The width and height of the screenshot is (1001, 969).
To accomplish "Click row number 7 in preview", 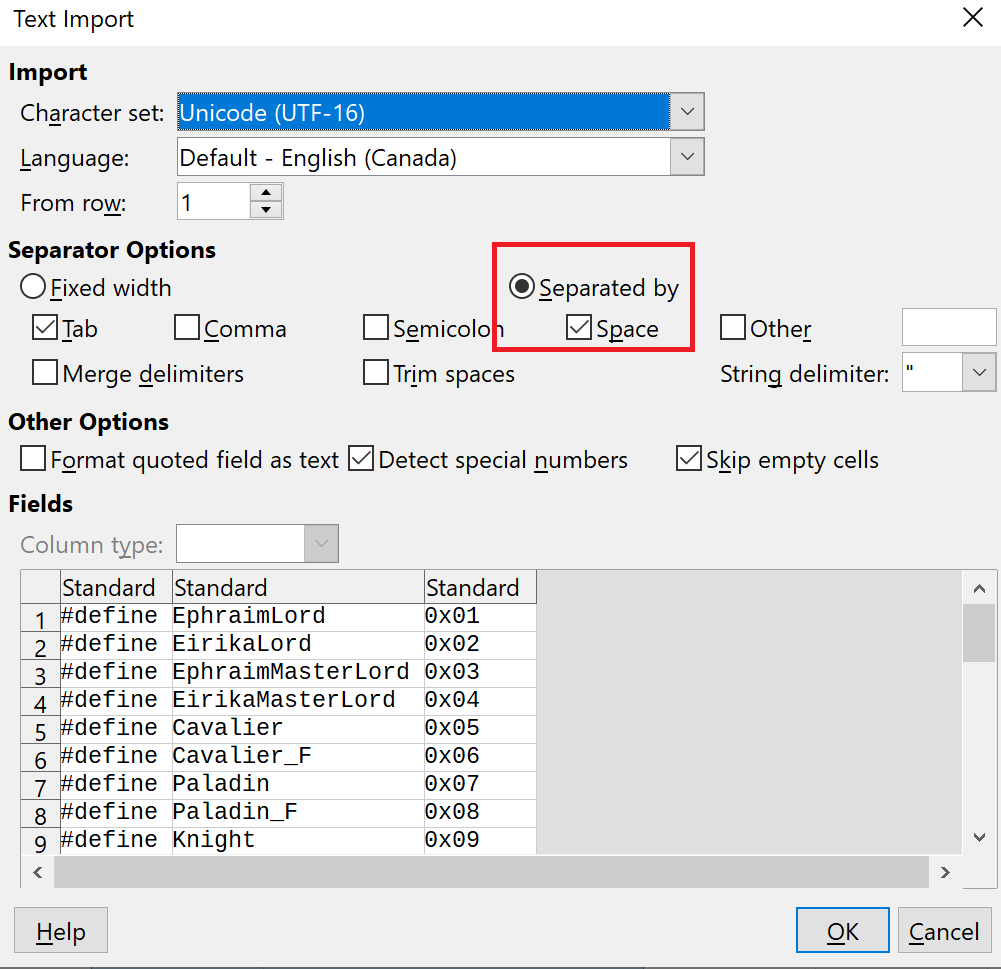I will (x=40, y=786).
